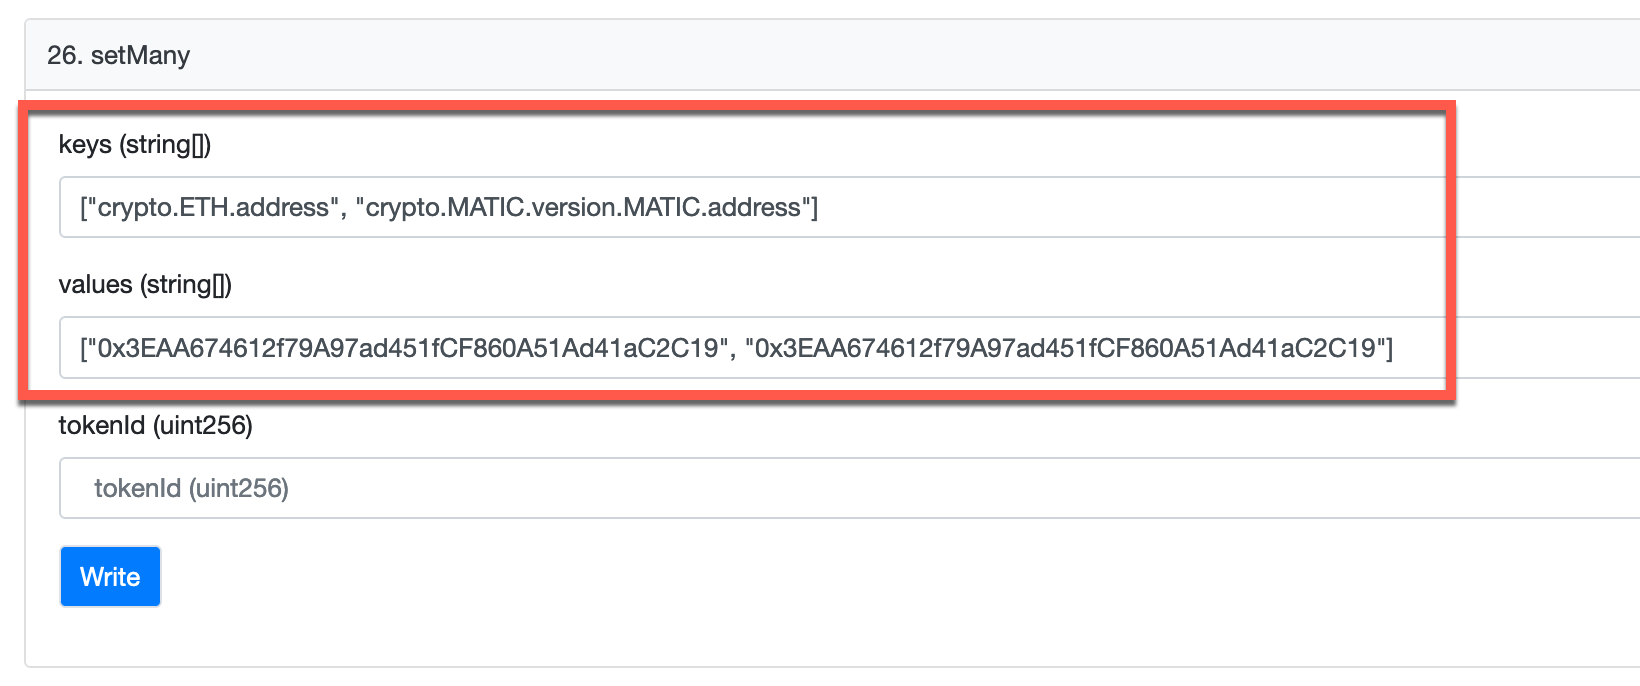Click the tokenId (uint256) label
The height and width of the screenshot is (686, 1640).
tap(155, 425)
